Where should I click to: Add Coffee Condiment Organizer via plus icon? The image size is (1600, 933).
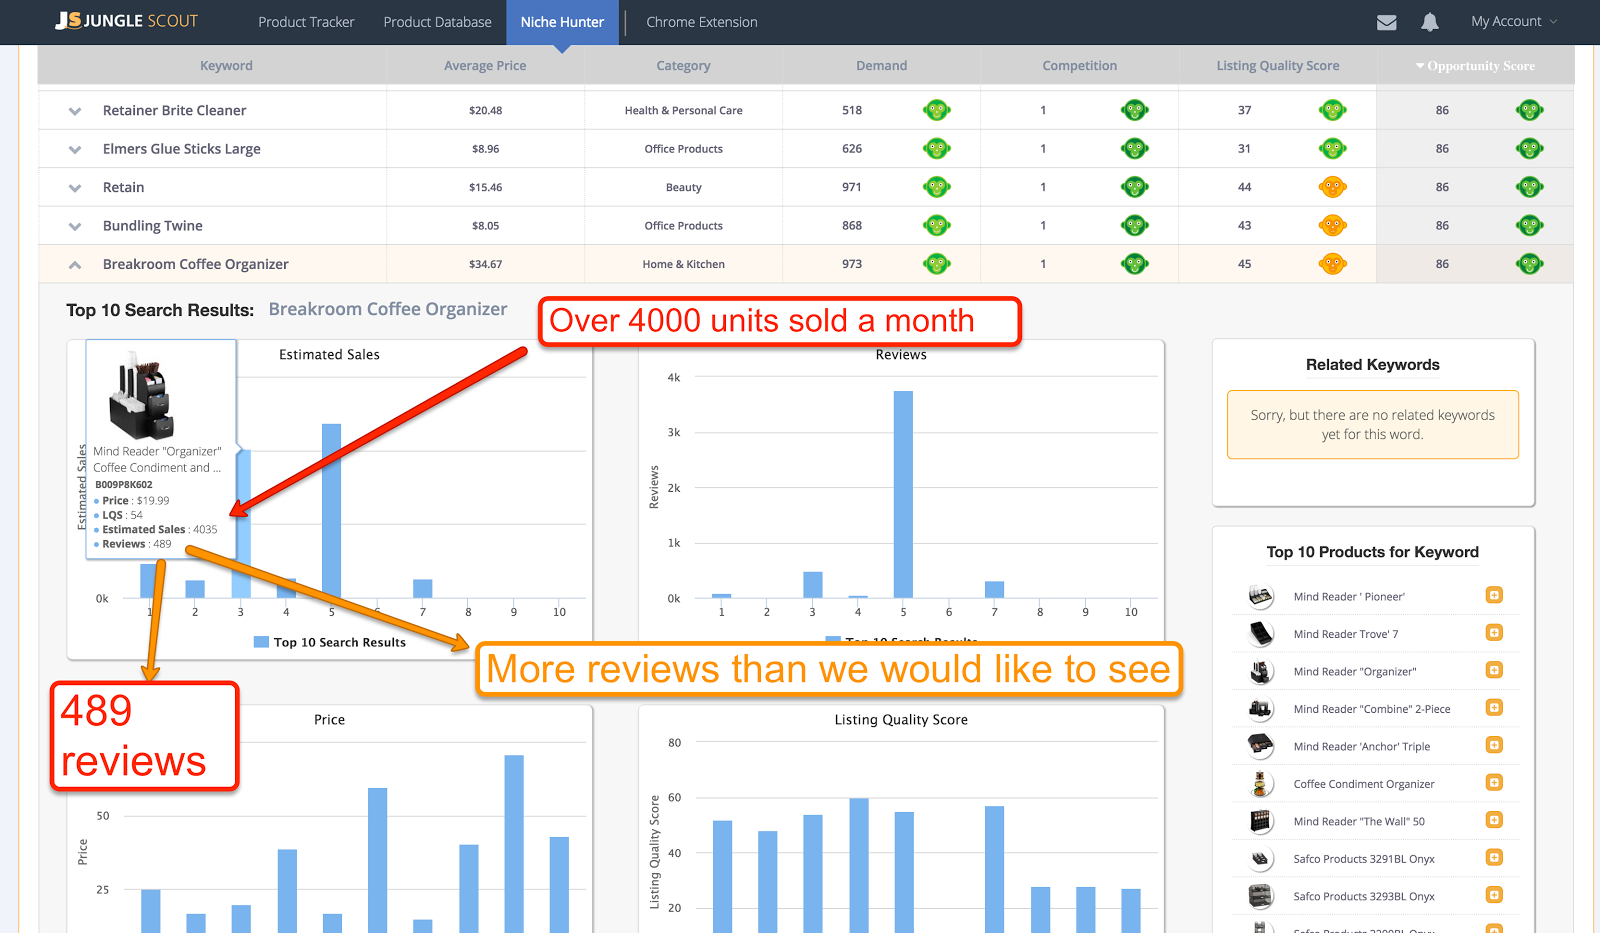click(x=1494, y=783)
